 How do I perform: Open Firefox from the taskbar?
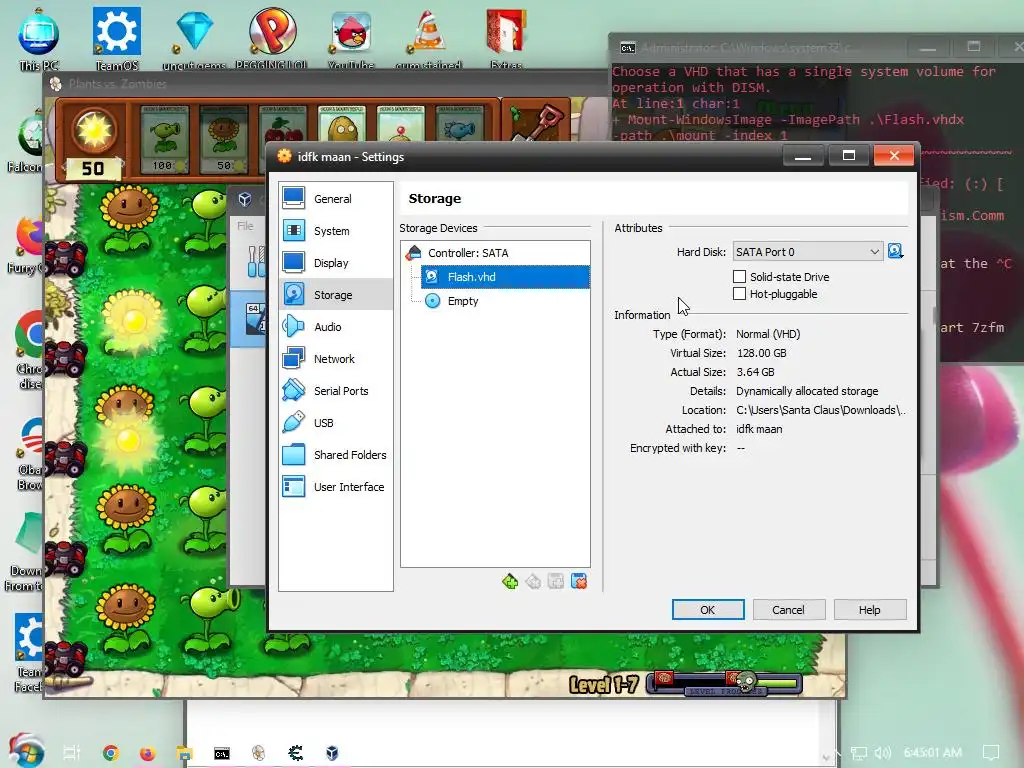[x=148, y=753]
